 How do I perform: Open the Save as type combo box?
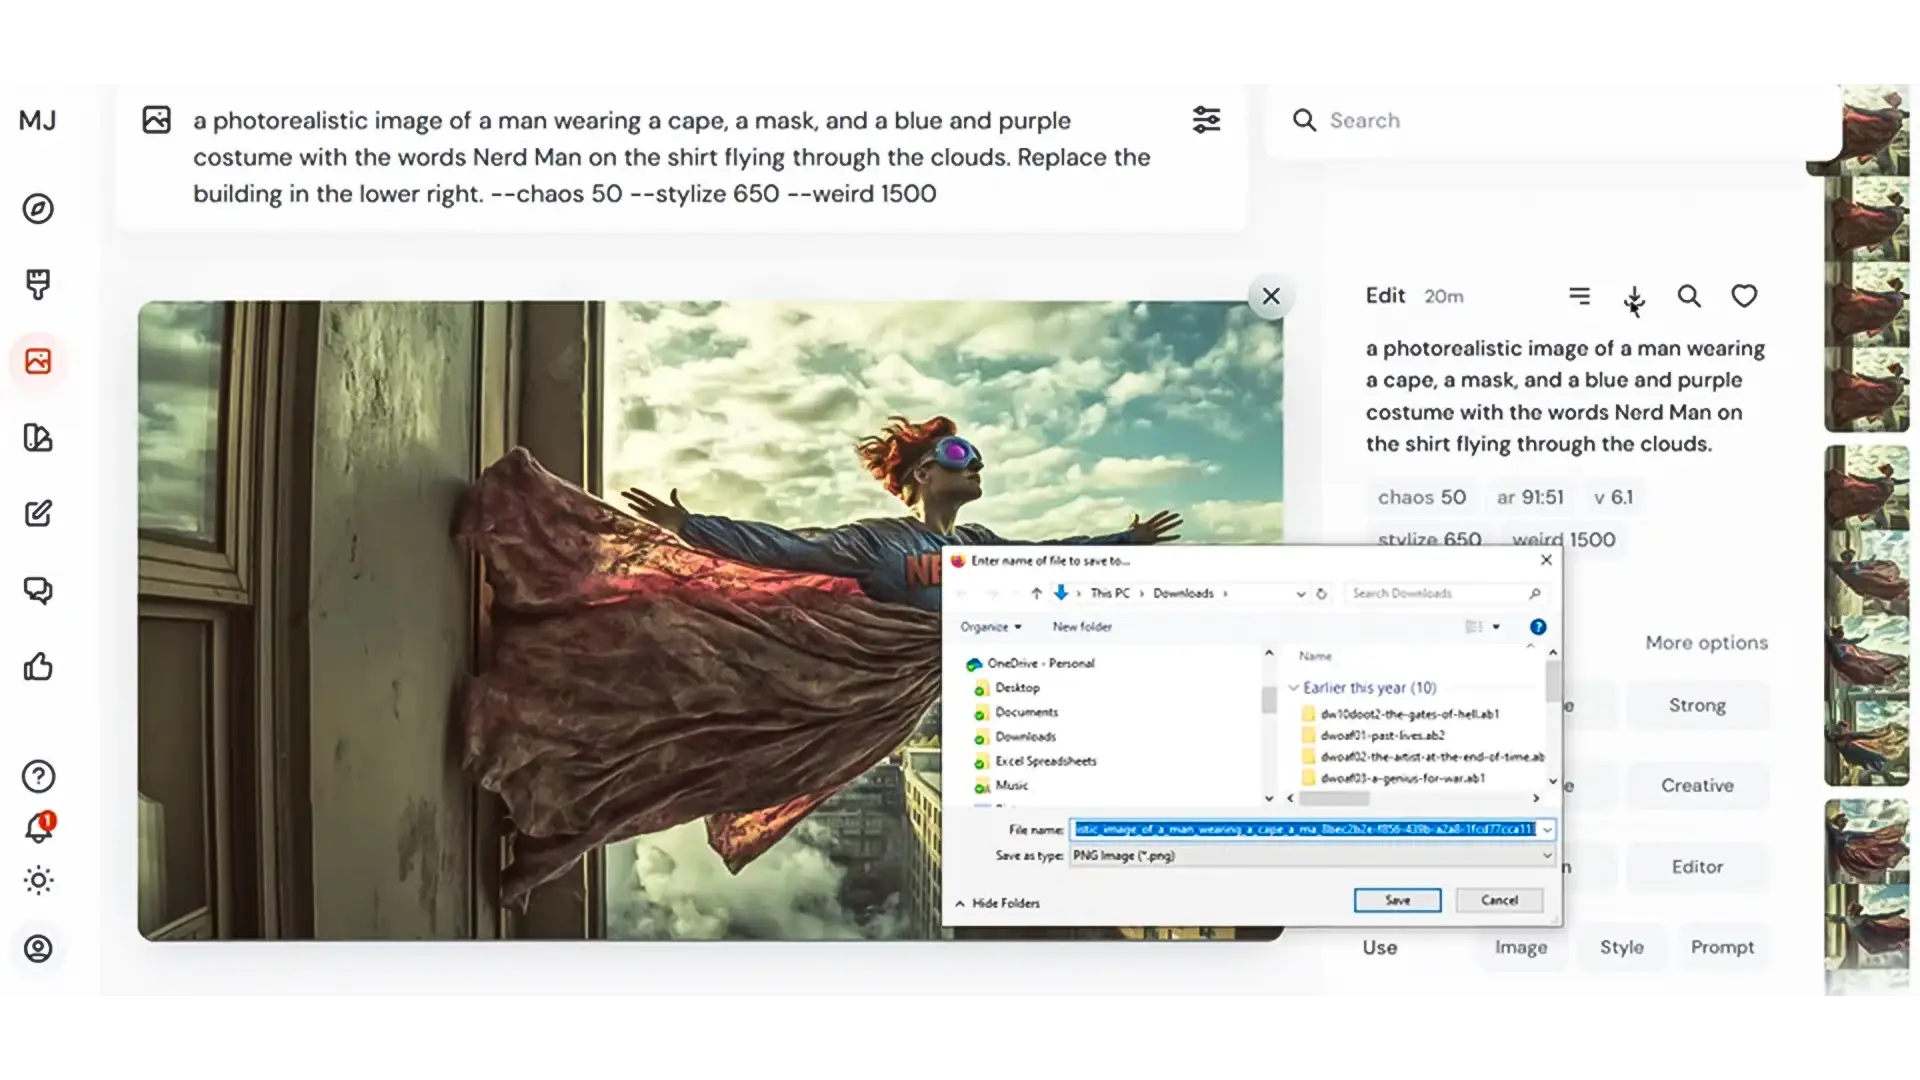tap(1312, 856)
